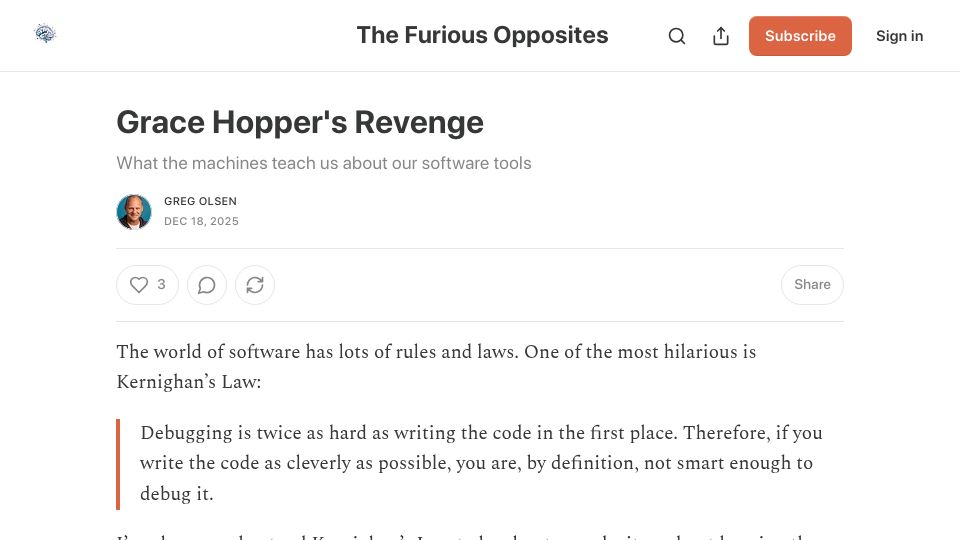Click the Sign in link

pyautogui.click(x=899, y=36)
